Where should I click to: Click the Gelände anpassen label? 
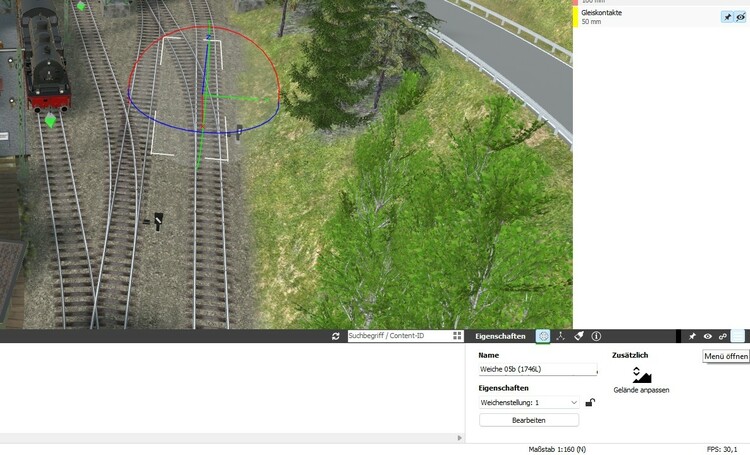pos(641,390)
